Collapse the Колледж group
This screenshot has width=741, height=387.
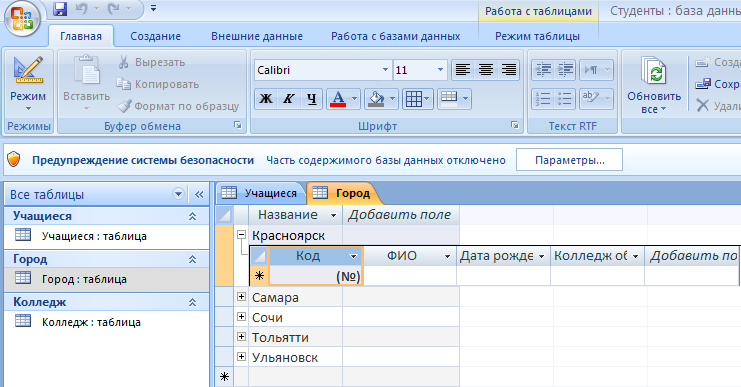[192, 302]
